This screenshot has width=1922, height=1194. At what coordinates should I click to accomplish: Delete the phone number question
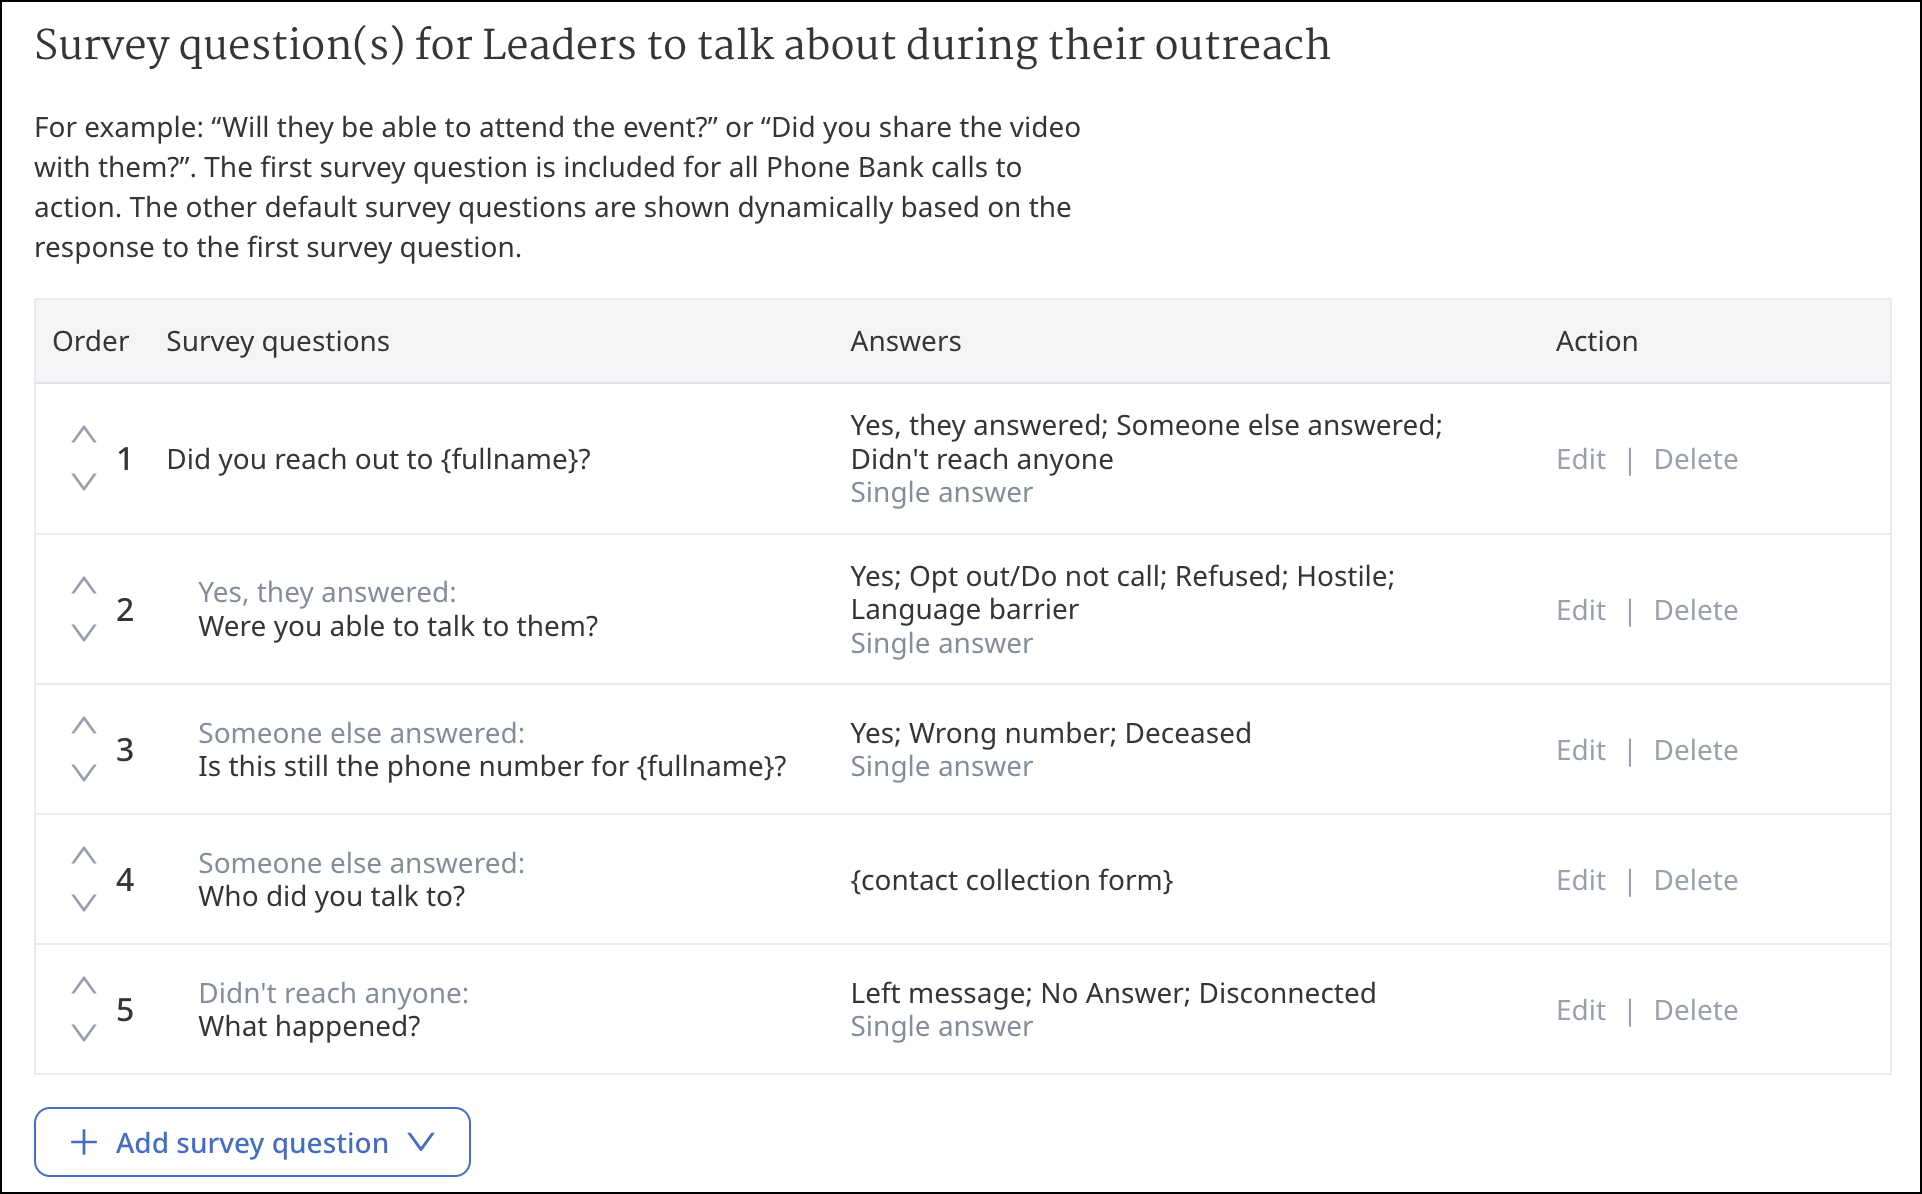(x=1695, y=750)
